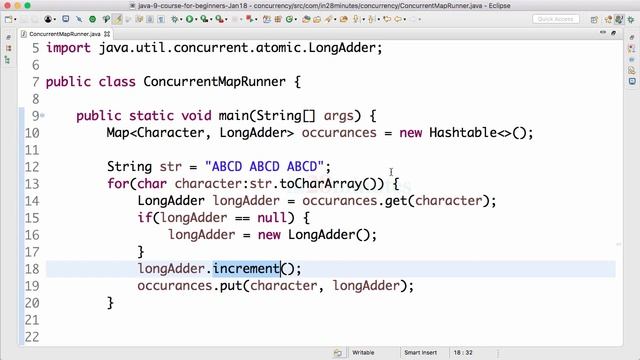
Task: Close the ConcurrentMapRunner.java tab
Action: 107,34
